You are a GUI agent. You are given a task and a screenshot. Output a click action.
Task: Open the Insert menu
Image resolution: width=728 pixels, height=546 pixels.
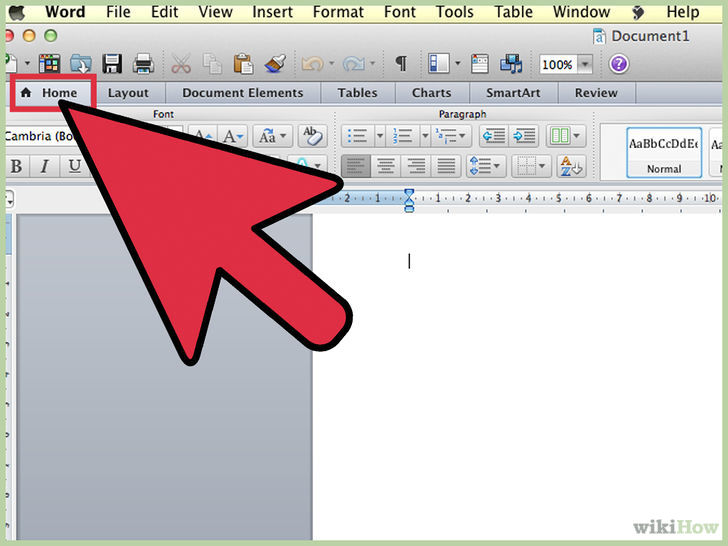pos(273,12)
